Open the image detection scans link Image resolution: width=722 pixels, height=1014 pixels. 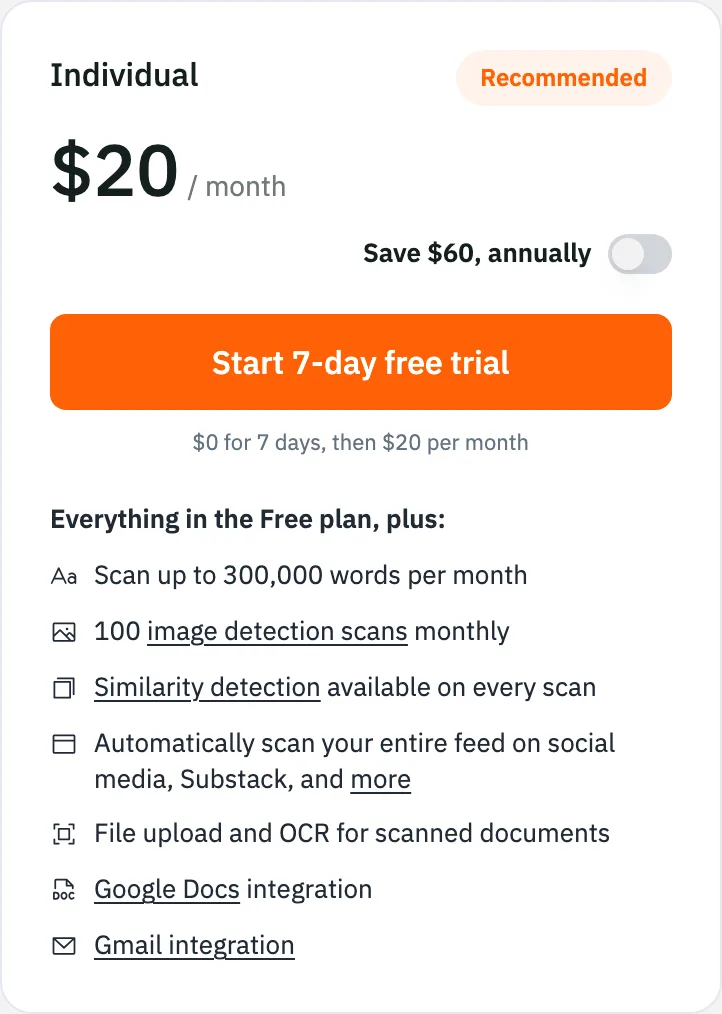tap(278, 632)
